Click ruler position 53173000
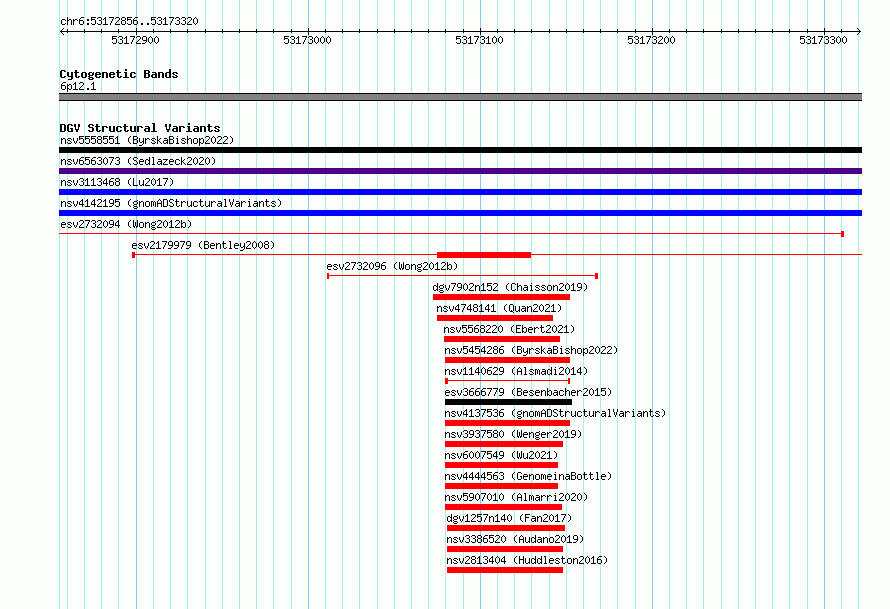Screen dimensions: 890x609 point(307,40)
